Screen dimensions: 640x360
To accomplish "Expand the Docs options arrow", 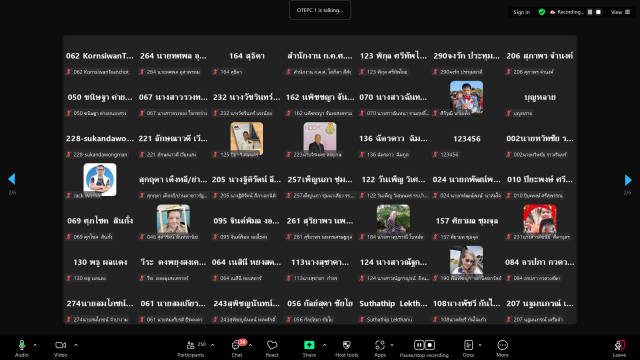I will 480,345.
